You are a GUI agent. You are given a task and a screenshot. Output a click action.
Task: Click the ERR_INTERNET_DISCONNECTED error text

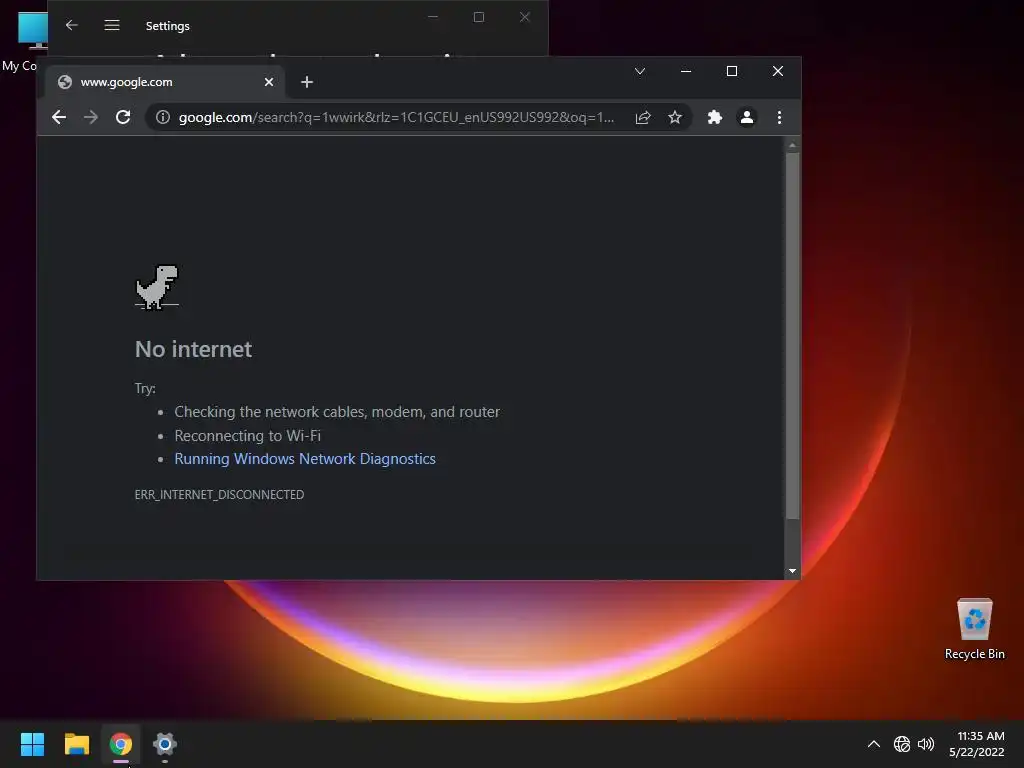point(219,495)
